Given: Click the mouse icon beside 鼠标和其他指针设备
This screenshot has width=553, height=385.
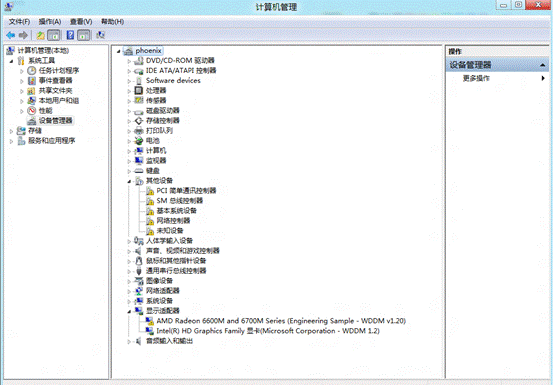Looking at the screenshot, I should 139,261.
